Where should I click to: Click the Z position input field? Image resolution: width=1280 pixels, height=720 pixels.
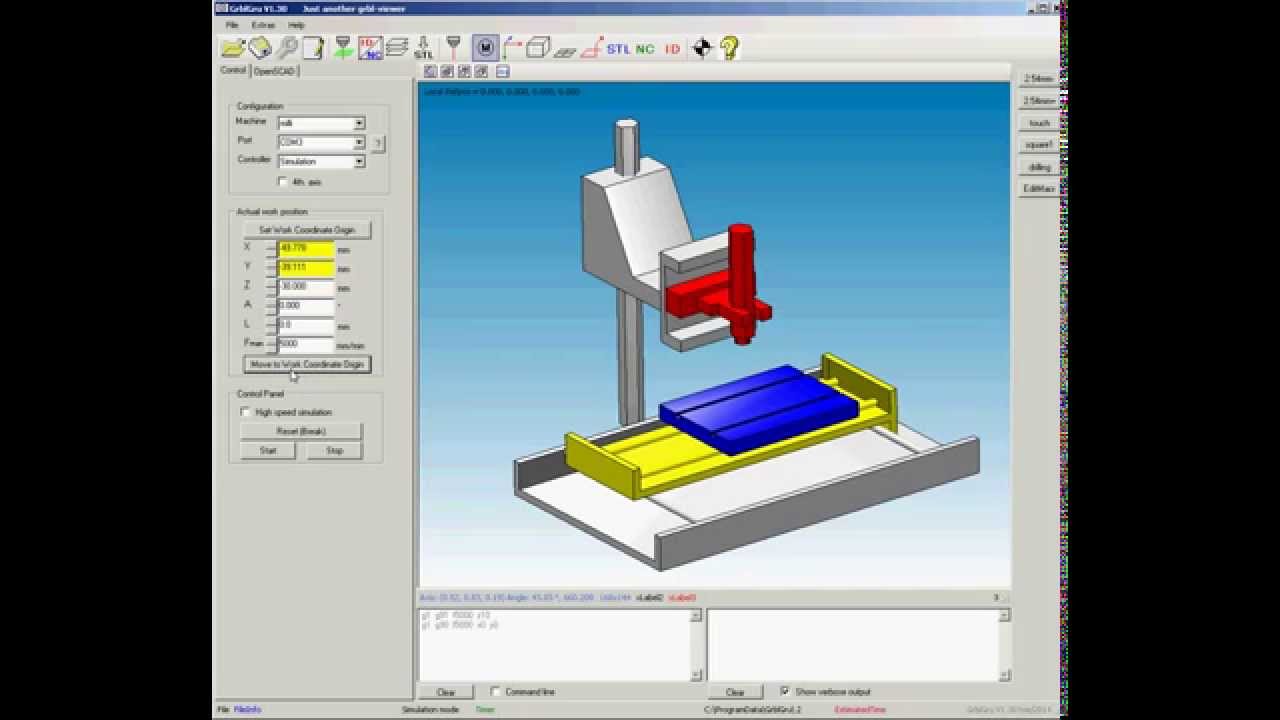point(306,288)
